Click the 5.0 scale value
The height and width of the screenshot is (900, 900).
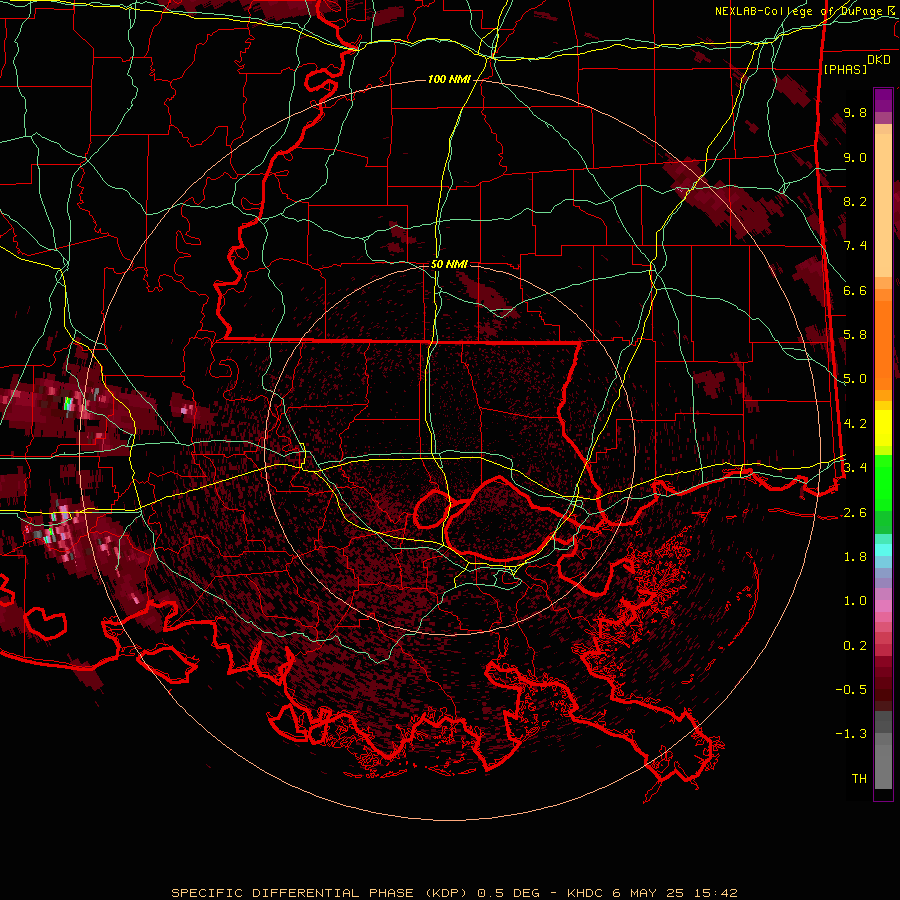tap(855, 379)
